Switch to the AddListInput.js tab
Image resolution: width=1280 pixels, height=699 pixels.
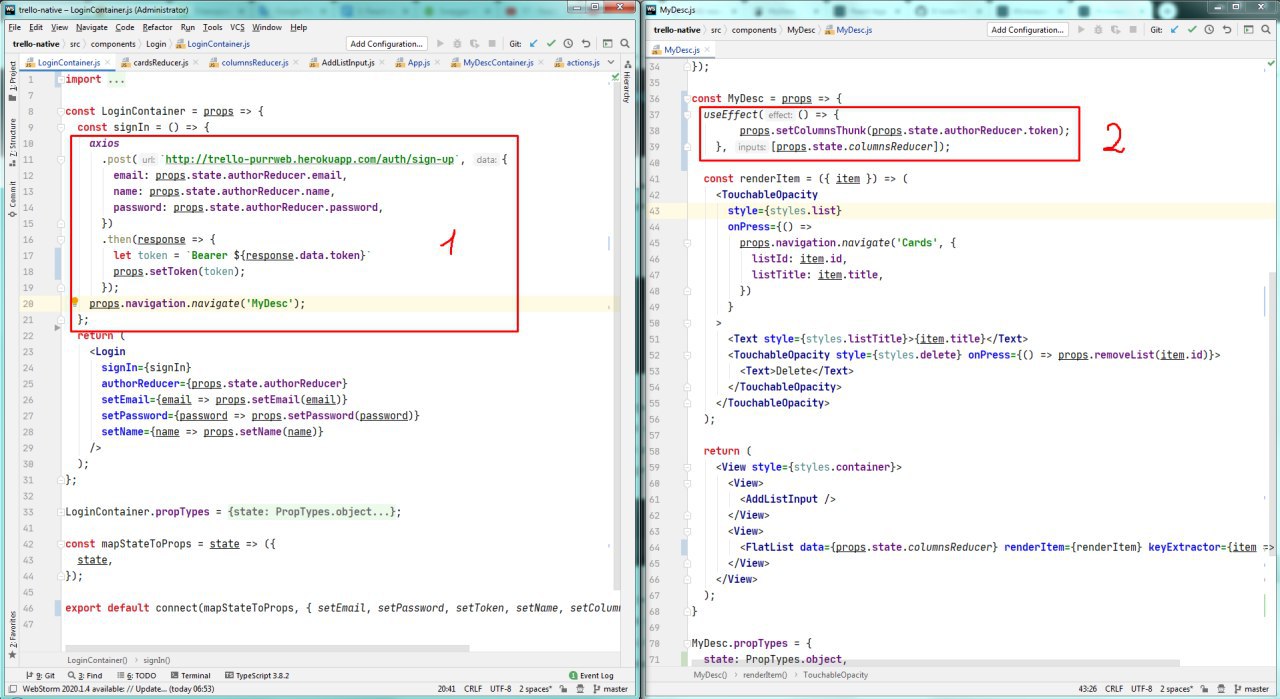coord(347,63)
